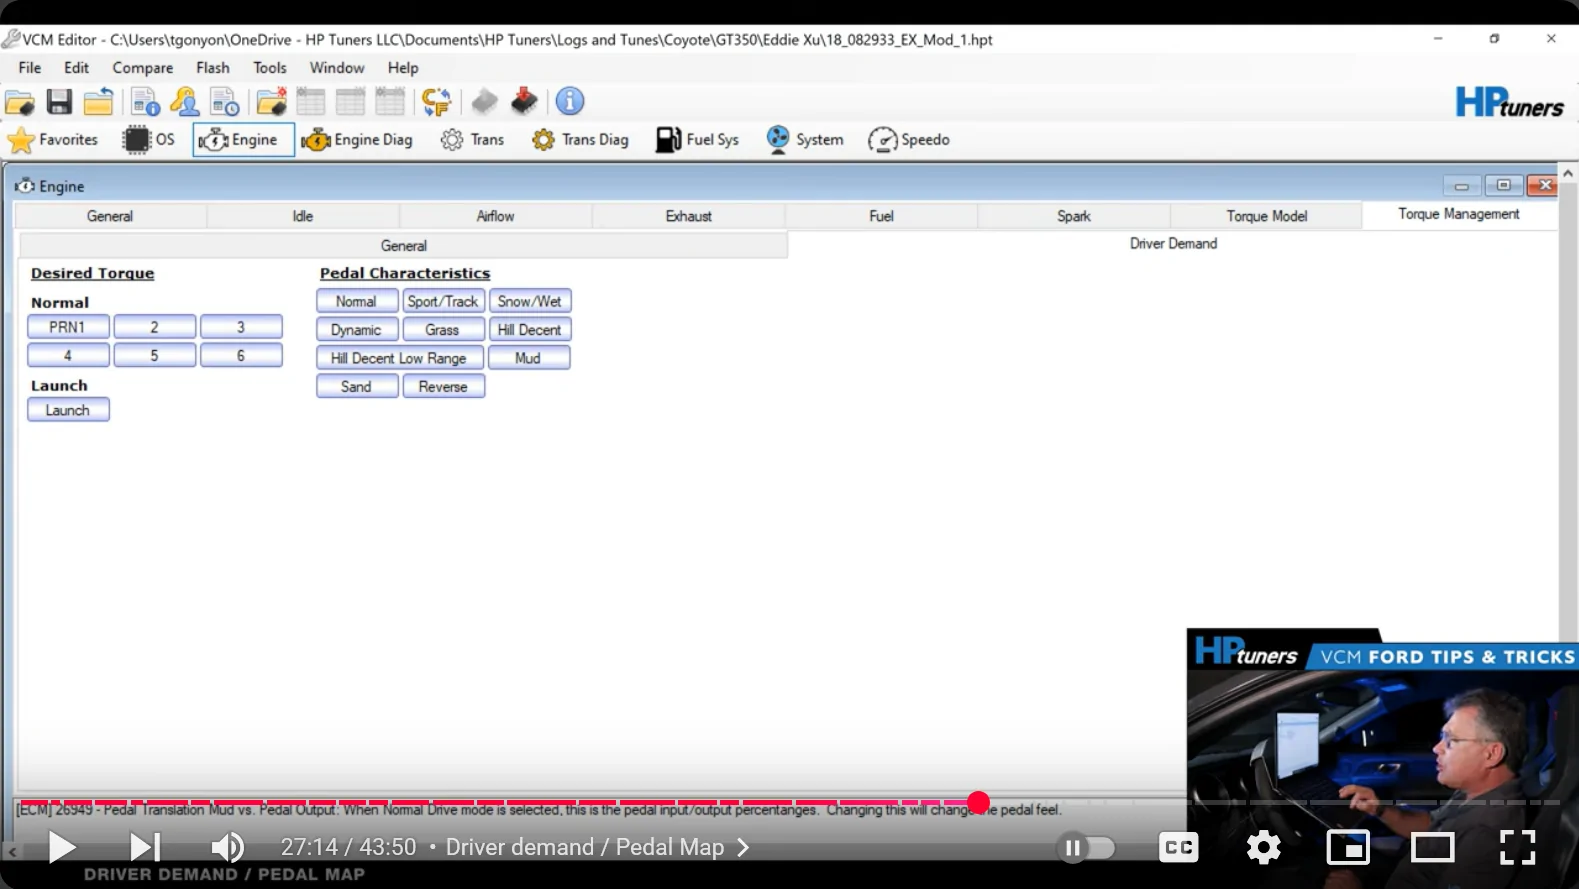Open the Help menu
Screen dimensions: 1579x889
point(403,68)
